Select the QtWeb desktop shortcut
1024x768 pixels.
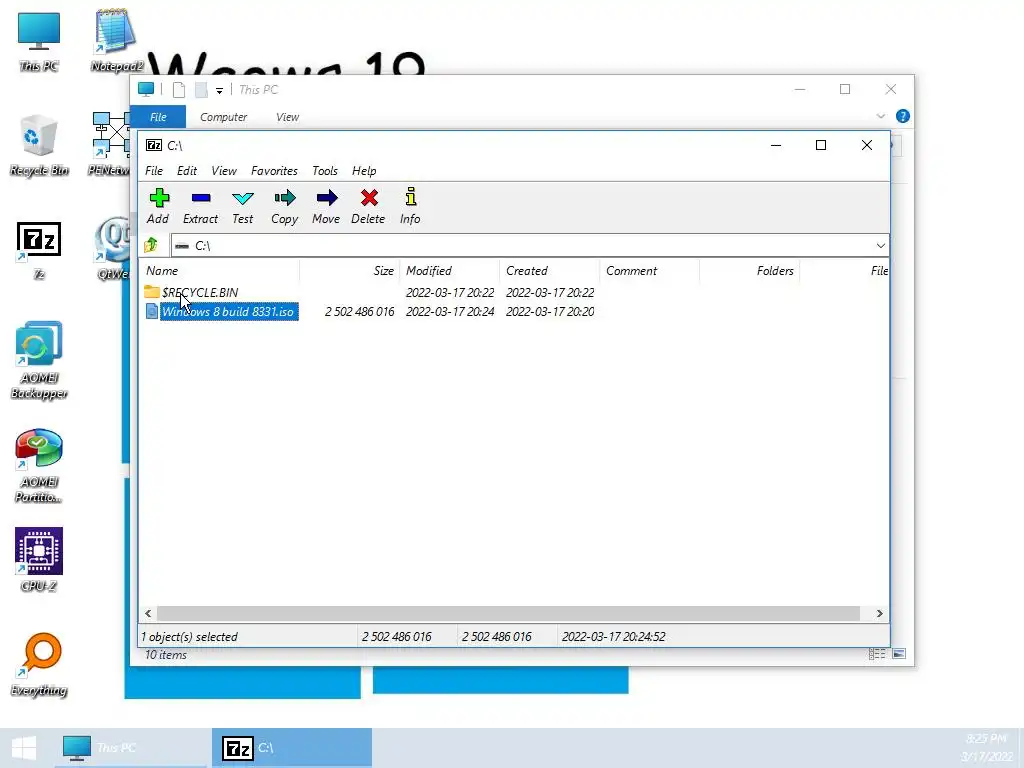[112, 249]
